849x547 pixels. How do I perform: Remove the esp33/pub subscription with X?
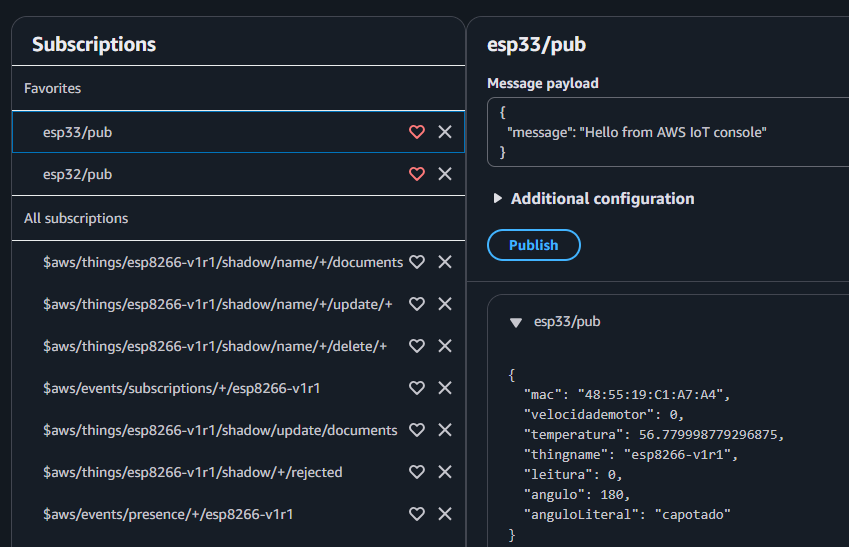click(445, 132)
